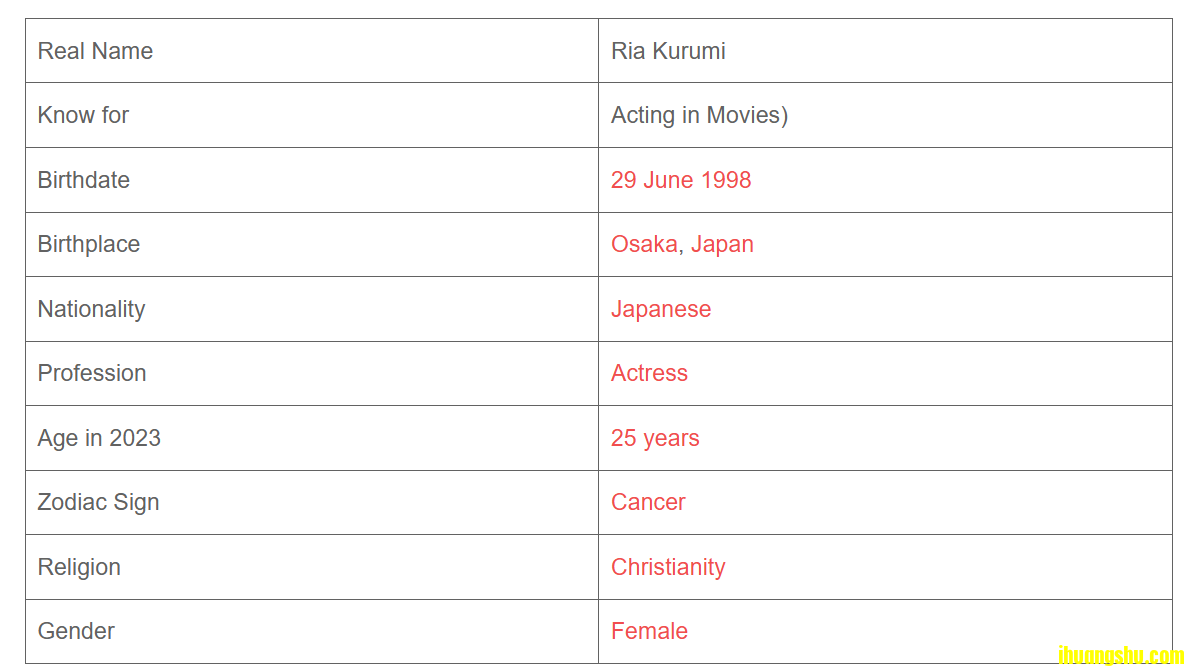The image size is (1189, 671).
Task: Click the "Female" gender link
Action: (649, 631)
